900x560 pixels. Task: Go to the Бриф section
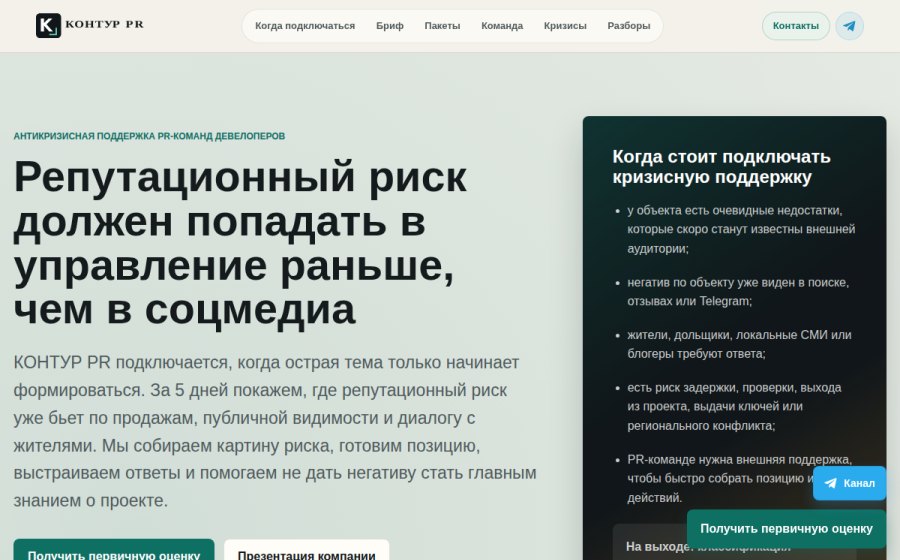(x=390, y=26)
